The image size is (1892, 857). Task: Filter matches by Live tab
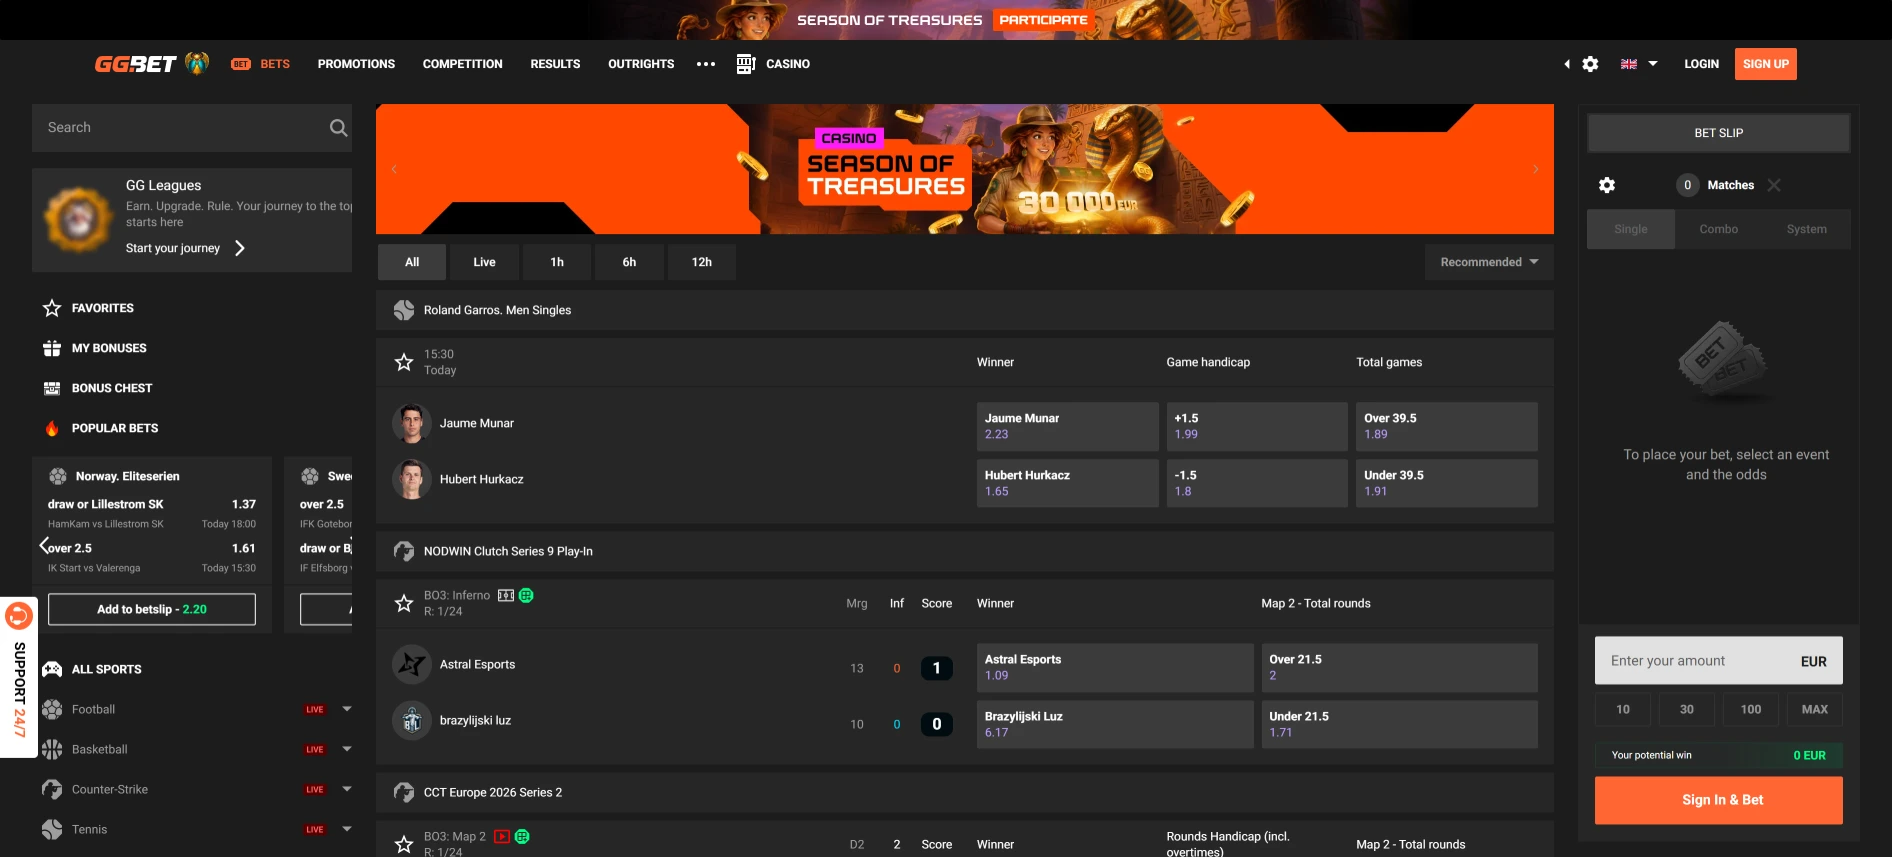[x=484, y=262]
